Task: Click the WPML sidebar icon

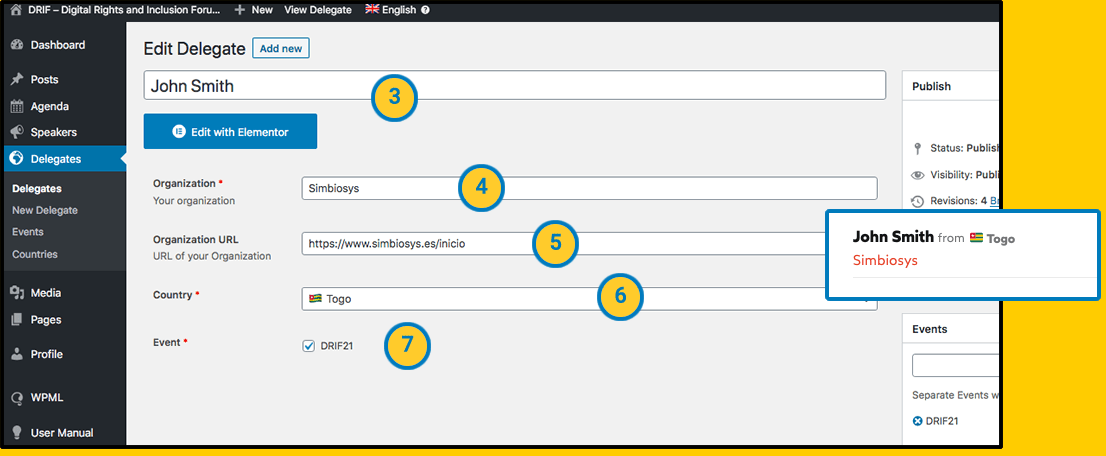Action: click(x=17, y=398)
